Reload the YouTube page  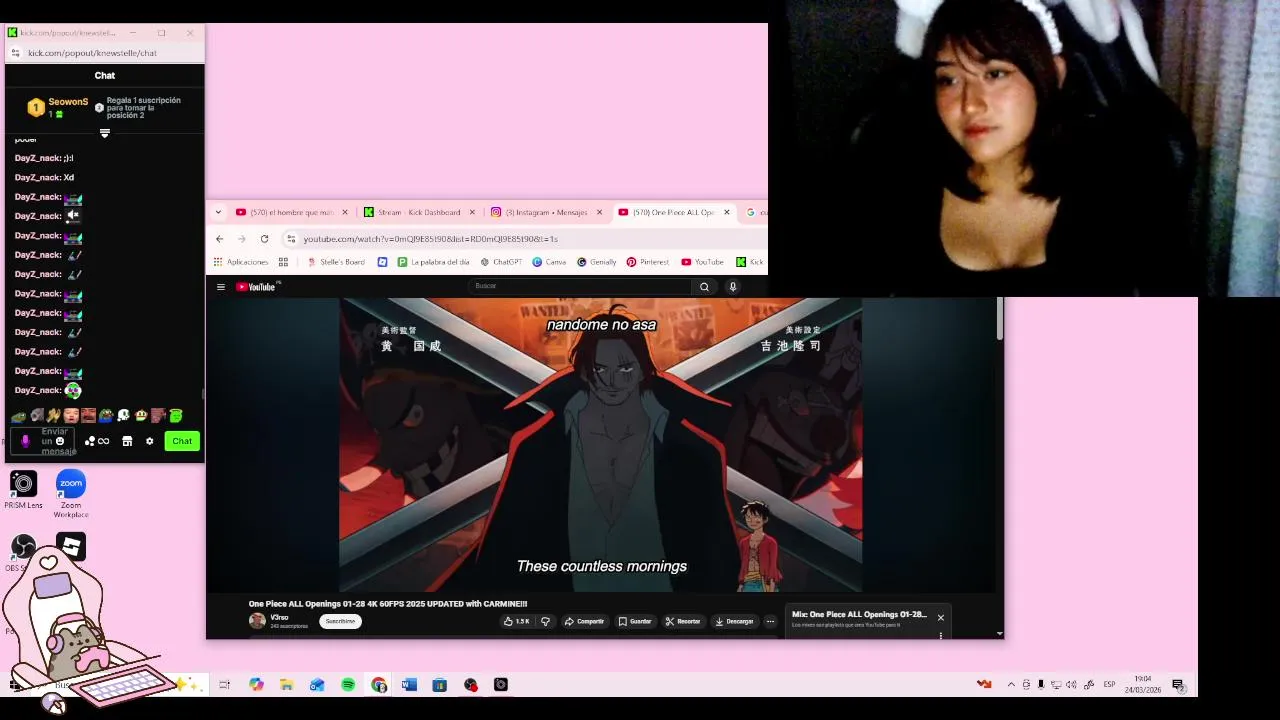(x=264, y=239)
